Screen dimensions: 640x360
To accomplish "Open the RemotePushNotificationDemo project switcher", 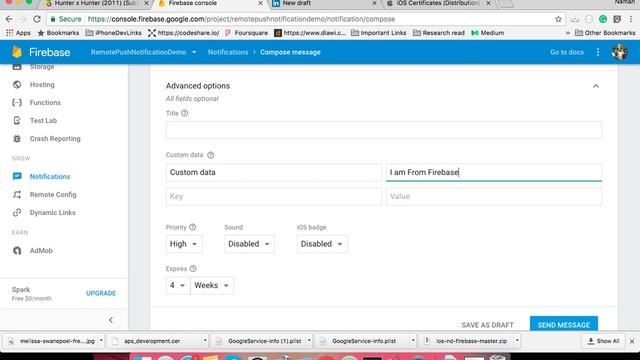I will point(143,52).
